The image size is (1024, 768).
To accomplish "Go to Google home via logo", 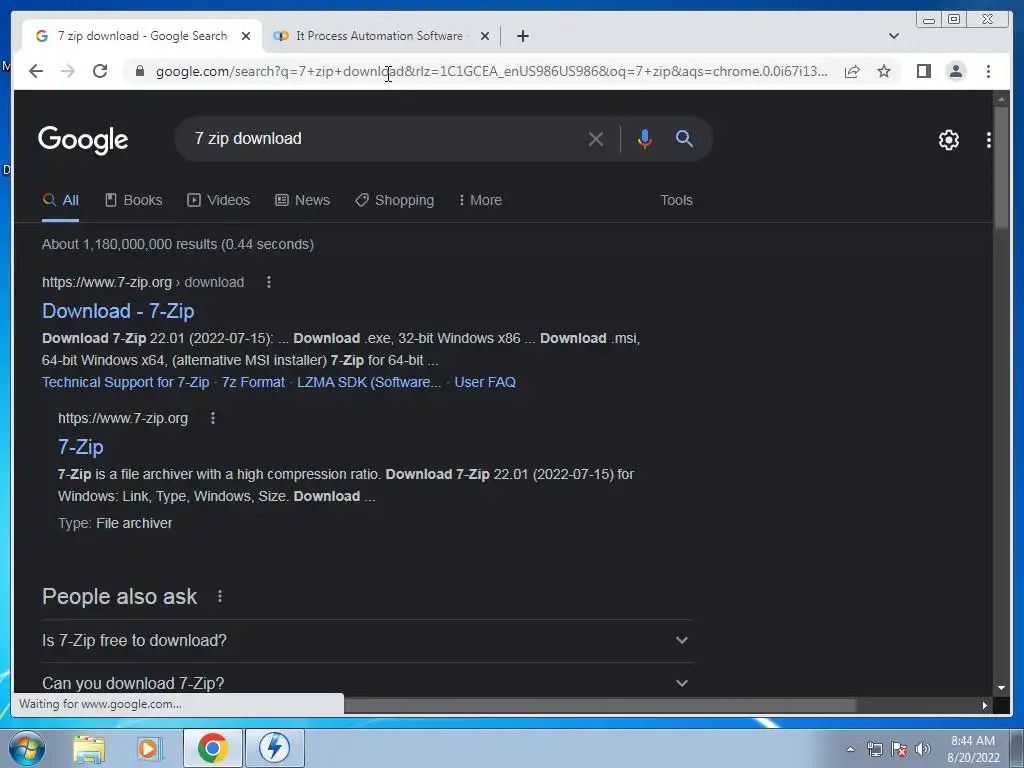I will 83,140.
